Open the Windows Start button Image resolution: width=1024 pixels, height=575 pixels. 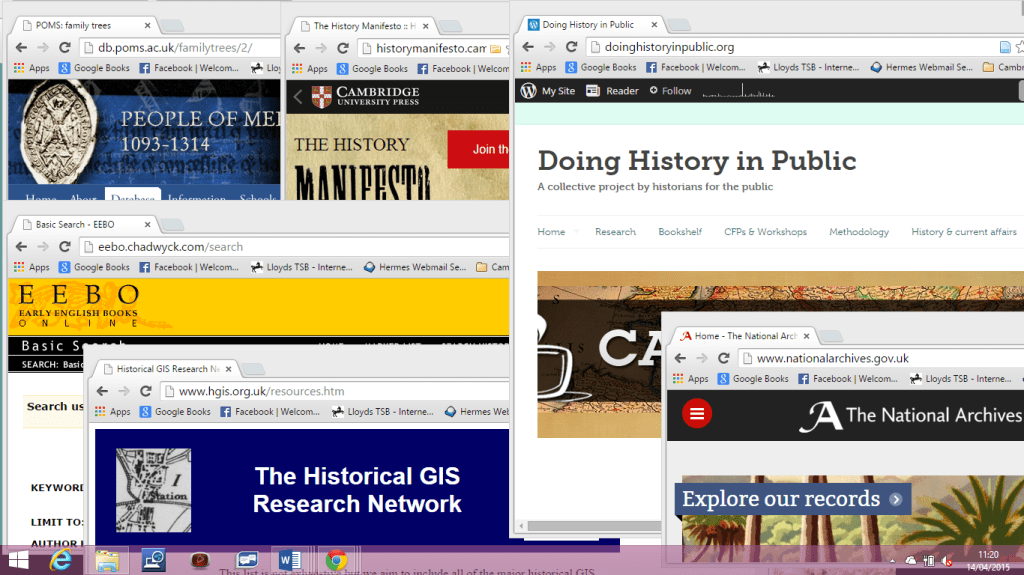click(x=18, y=561)
